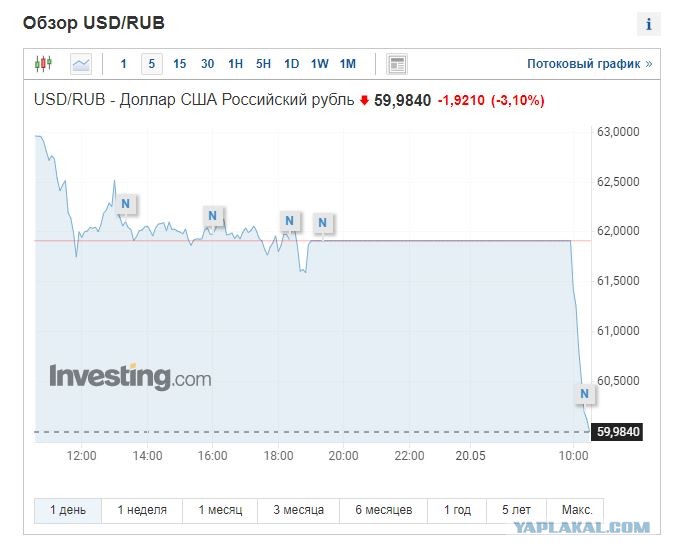Select the 1W interval

(x=319, y=64)
